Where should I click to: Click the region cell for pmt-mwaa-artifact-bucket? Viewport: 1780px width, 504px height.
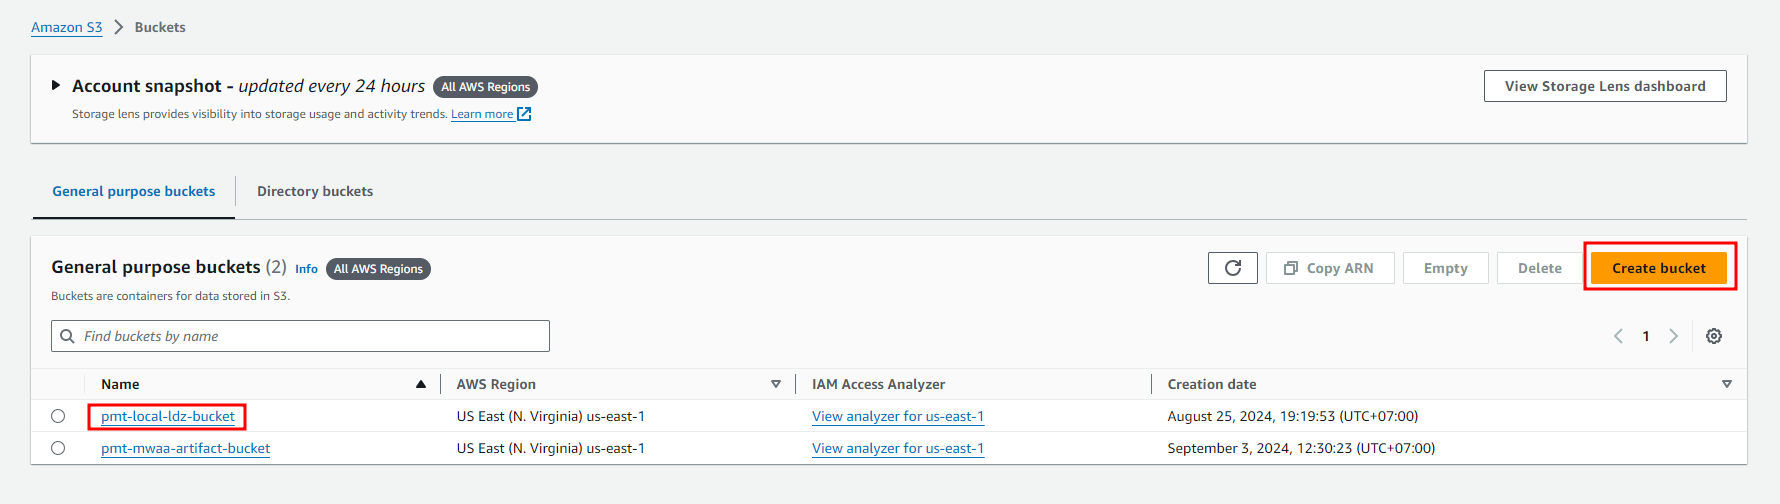[x=551, y=448]
